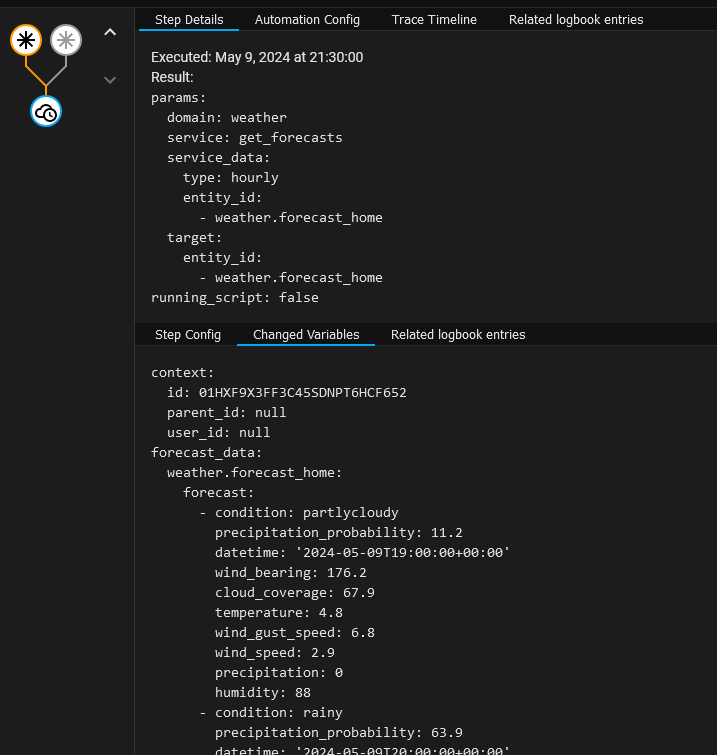Click the 'condition: partlycloudy' line
This screenshot has width=717, height=755.
tap(306, 512)
